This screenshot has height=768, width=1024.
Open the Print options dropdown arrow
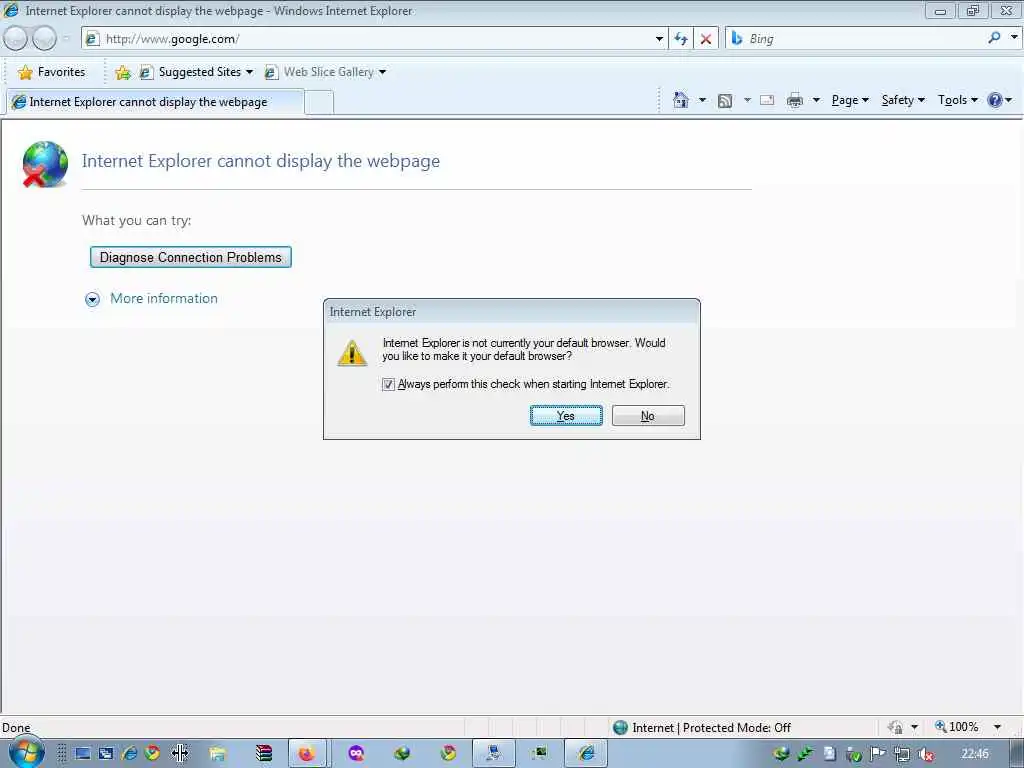pyautogui.click(x=816, y=101)
